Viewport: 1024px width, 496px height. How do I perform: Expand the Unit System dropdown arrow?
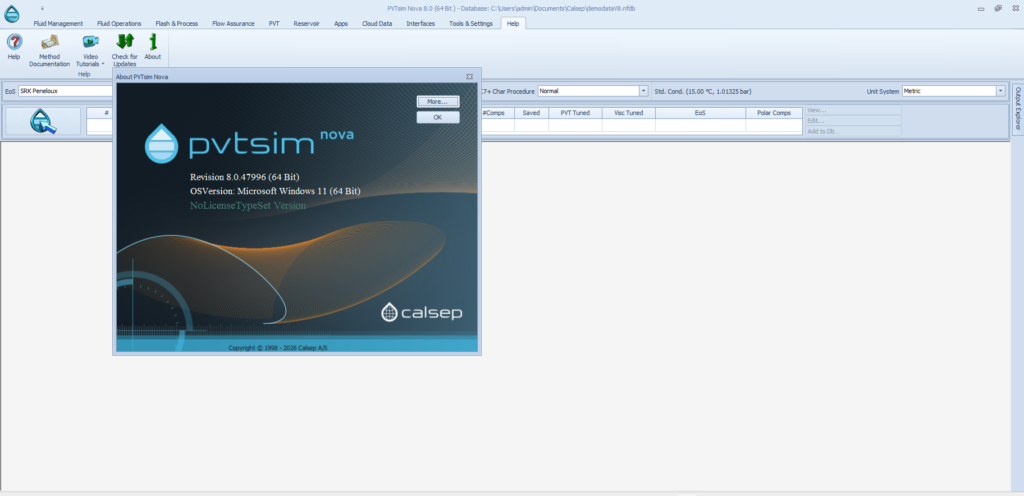point(1000,91)
